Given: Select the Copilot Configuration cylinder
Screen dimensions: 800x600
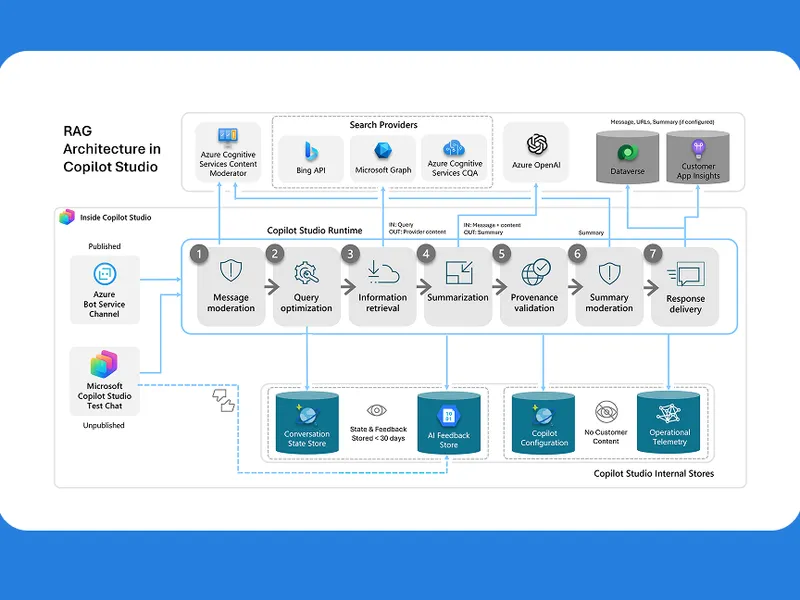Looking at the screenshot, I should (x=543, y=423).
